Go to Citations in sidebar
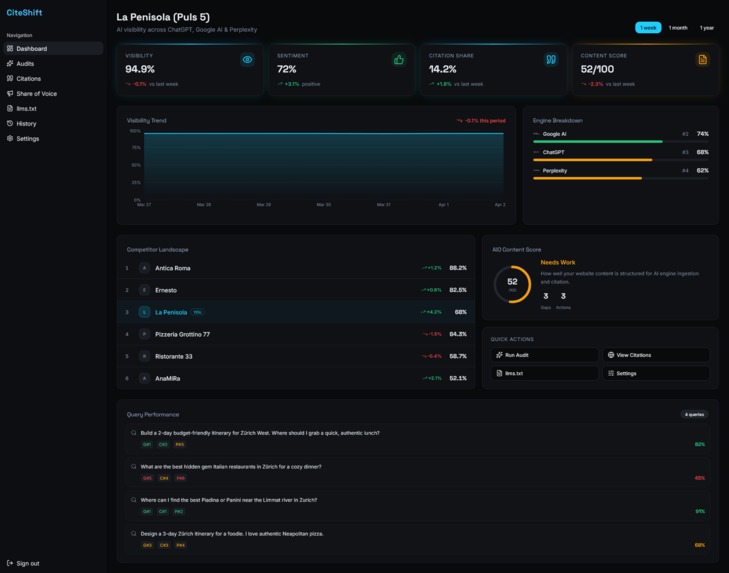729x573 pixels. [53, 79]
